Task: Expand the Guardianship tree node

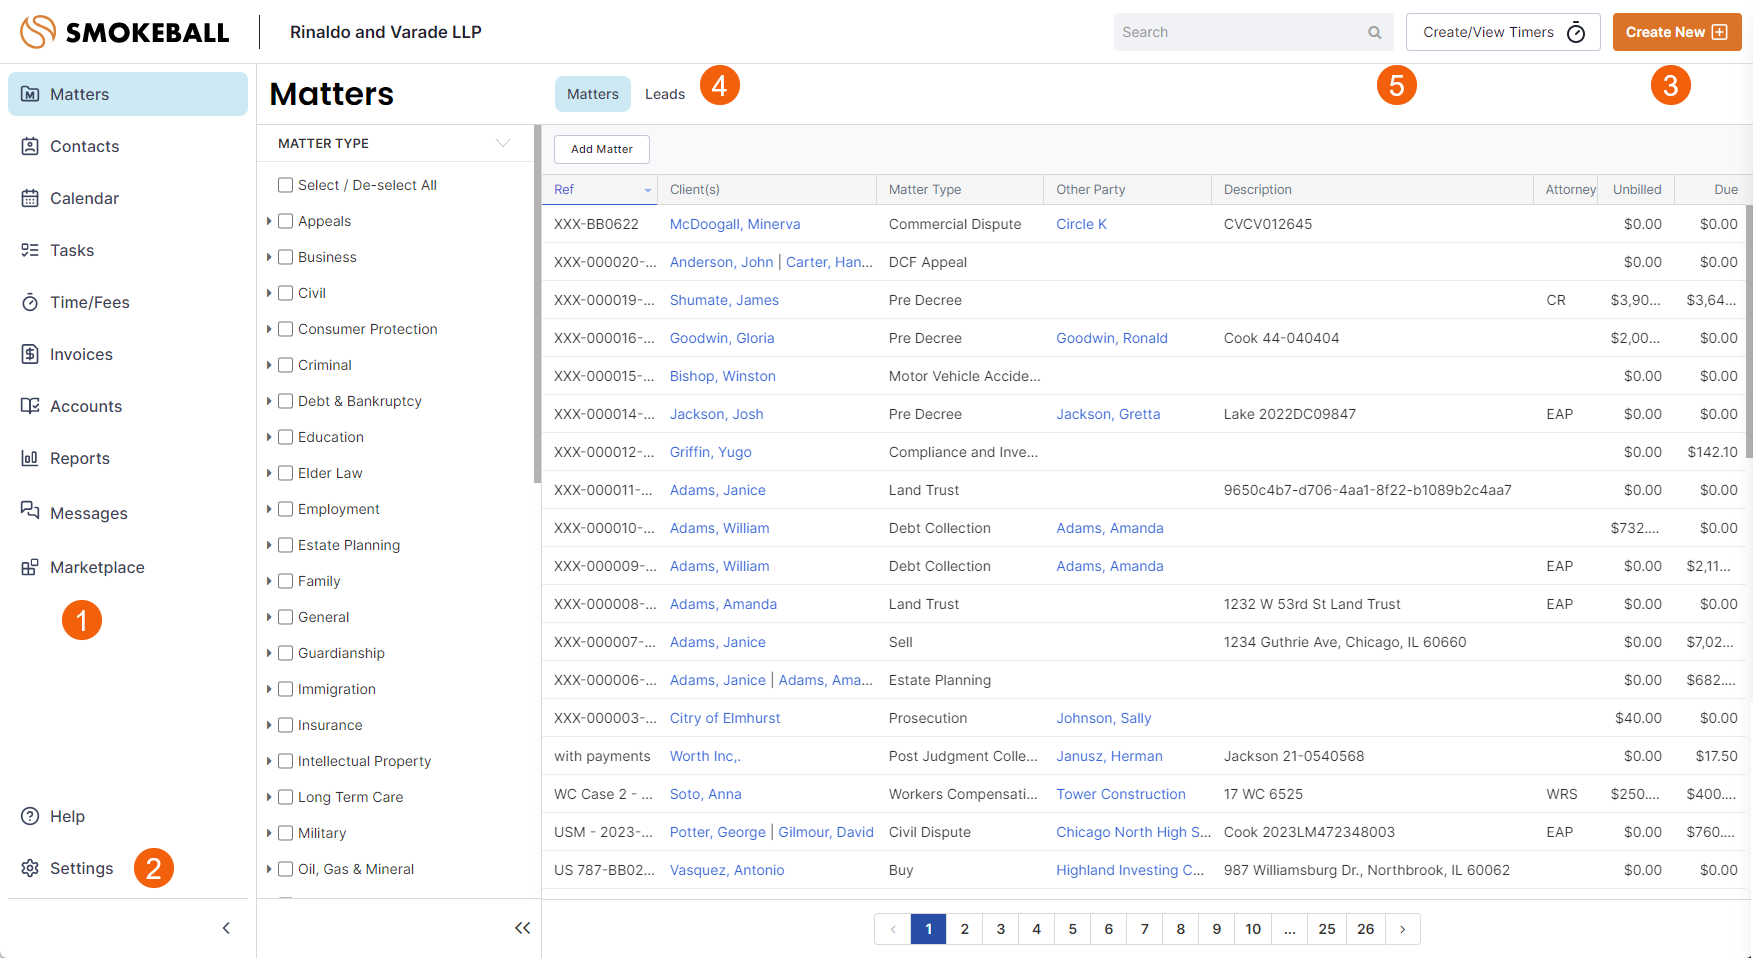Action: pyautogui.click(x=269, y=653)
